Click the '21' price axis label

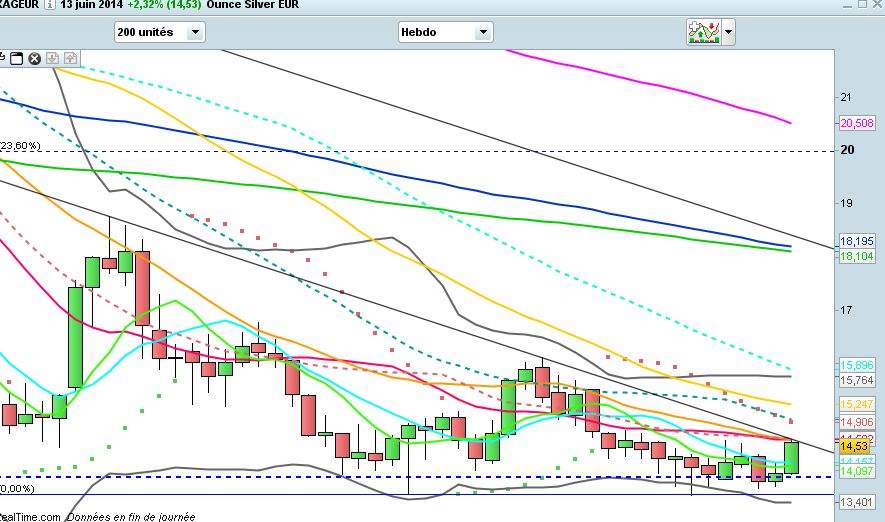[x=845, y=97]
